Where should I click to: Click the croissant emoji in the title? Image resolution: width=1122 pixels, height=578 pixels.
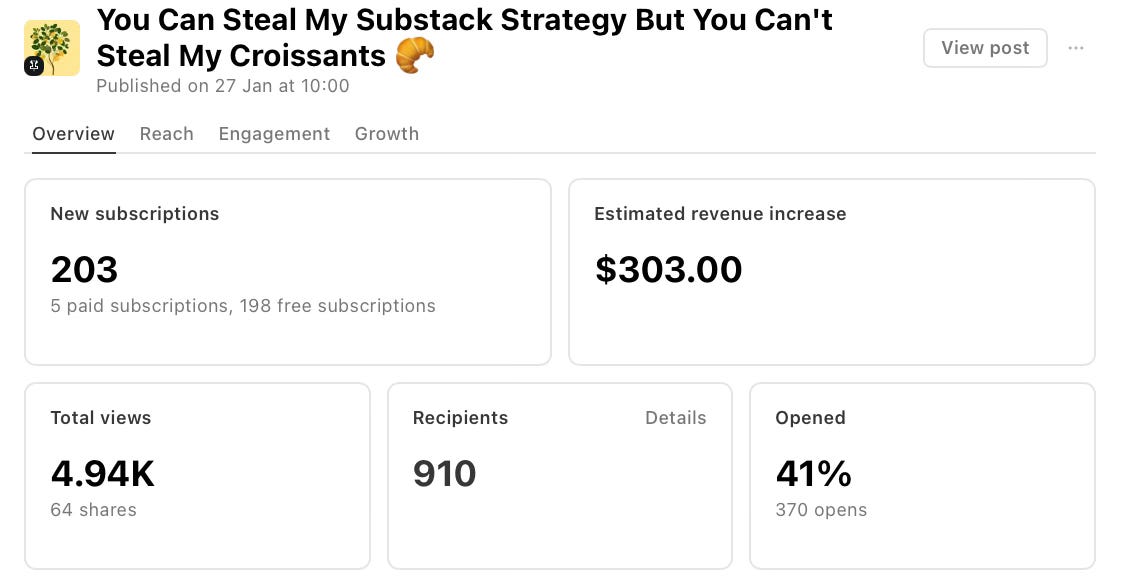(415, 55)
